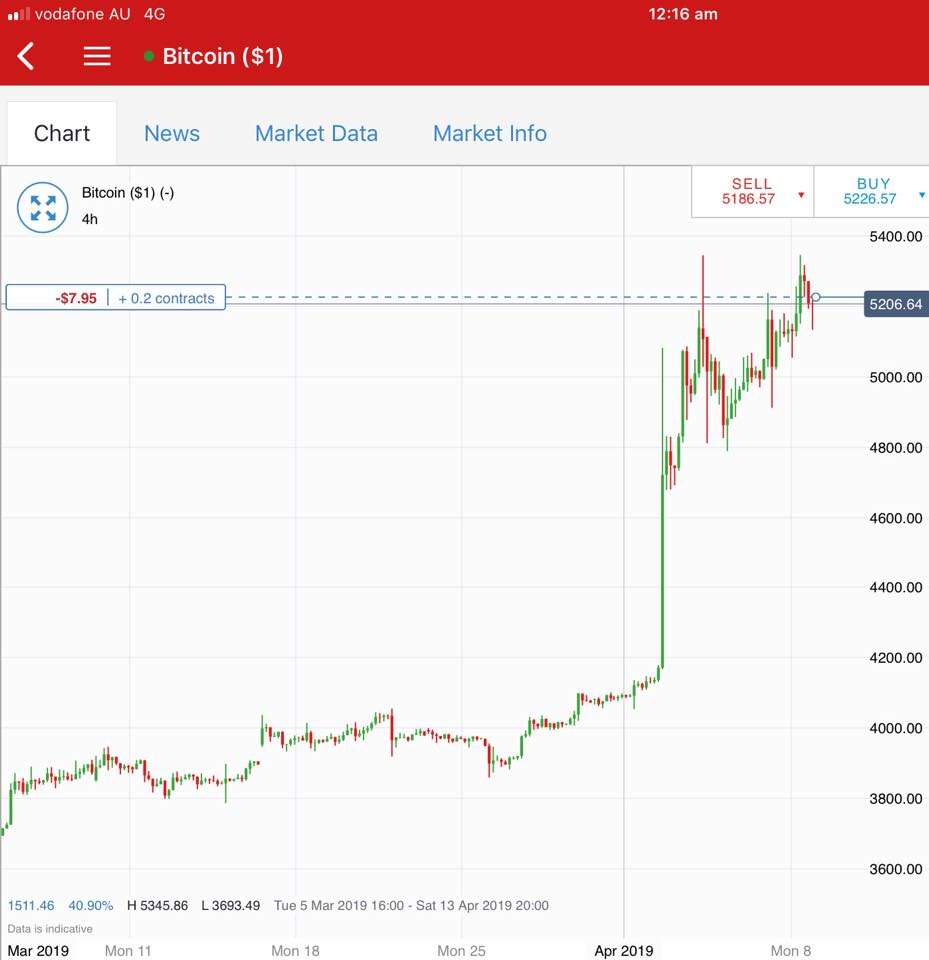The height and width of the screenshot is (960, 929).
Task: Tap 'Data is indicative' notice
Action: tap(50, 929)
